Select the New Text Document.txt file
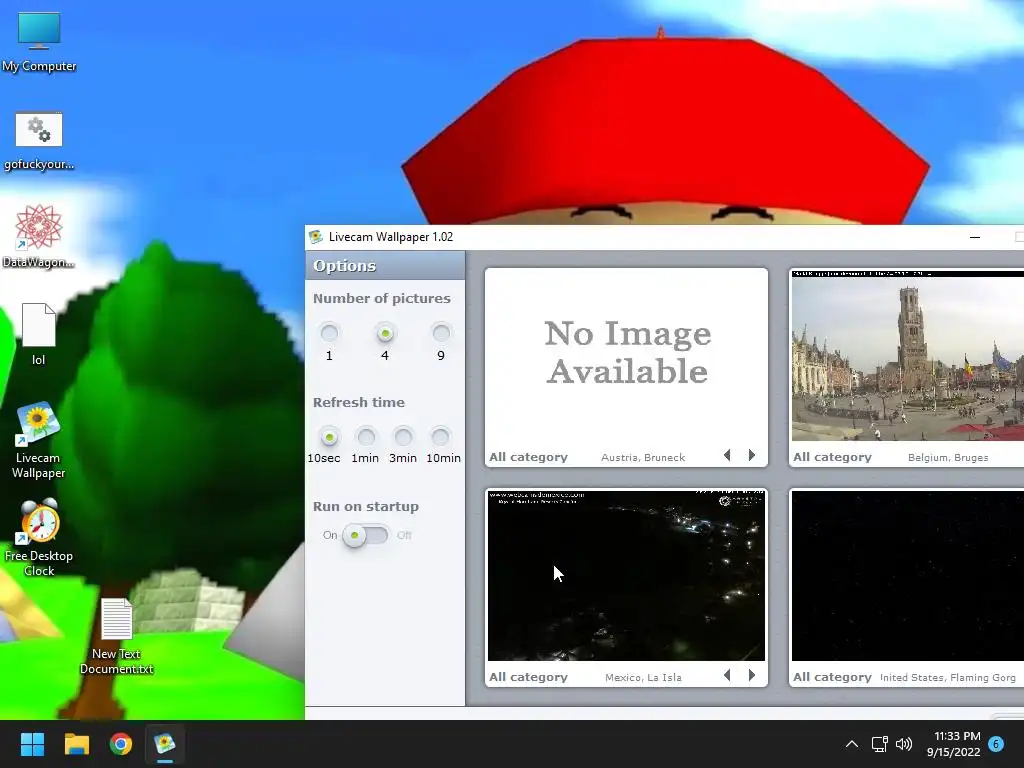This screenshot has width=1024, height=768. [116, 636]
